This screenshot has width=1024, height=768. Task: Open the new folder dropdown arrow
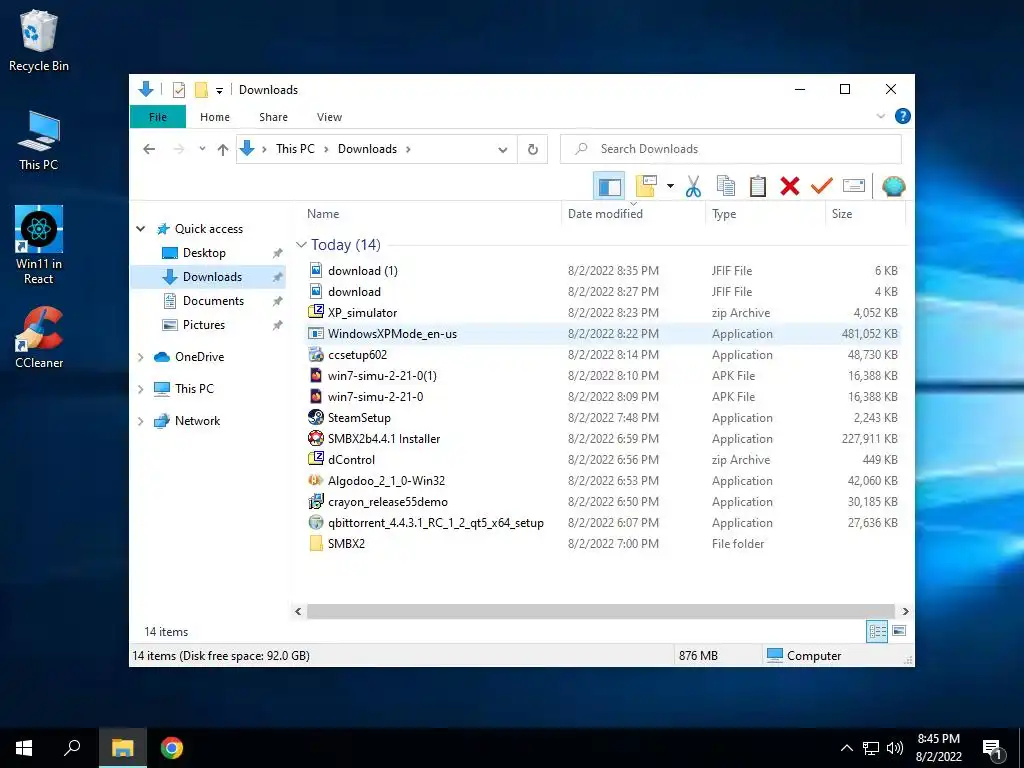click(x=670, y=186)
